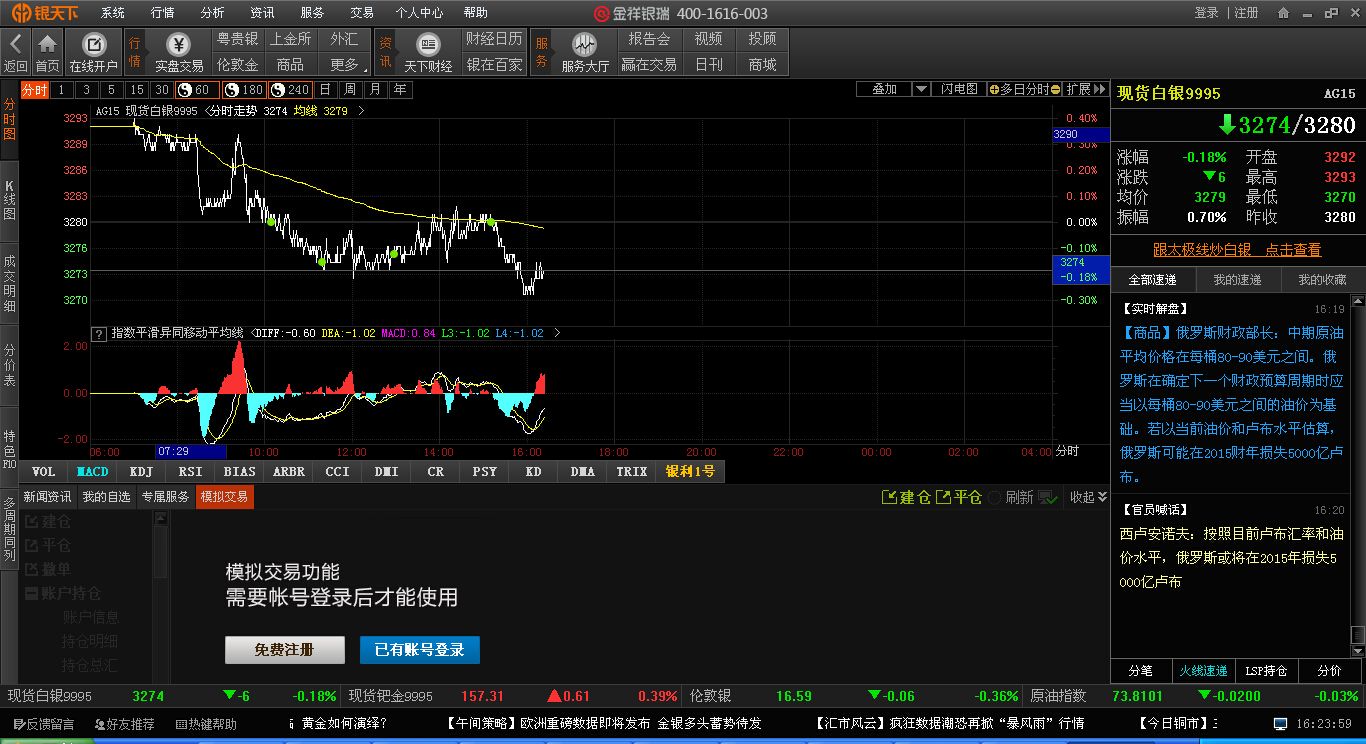
Task: Open 反馈留言 feedback icon
Action: pos(19,724)
